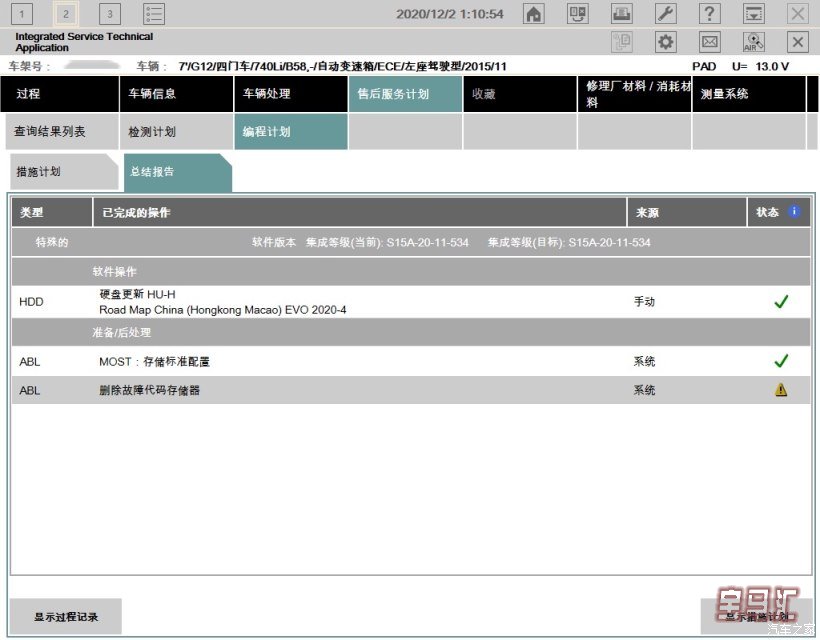The height and width of the screenshot is (640, 820).
Task: Click the 显示过程记录 button
Action: 66,617
